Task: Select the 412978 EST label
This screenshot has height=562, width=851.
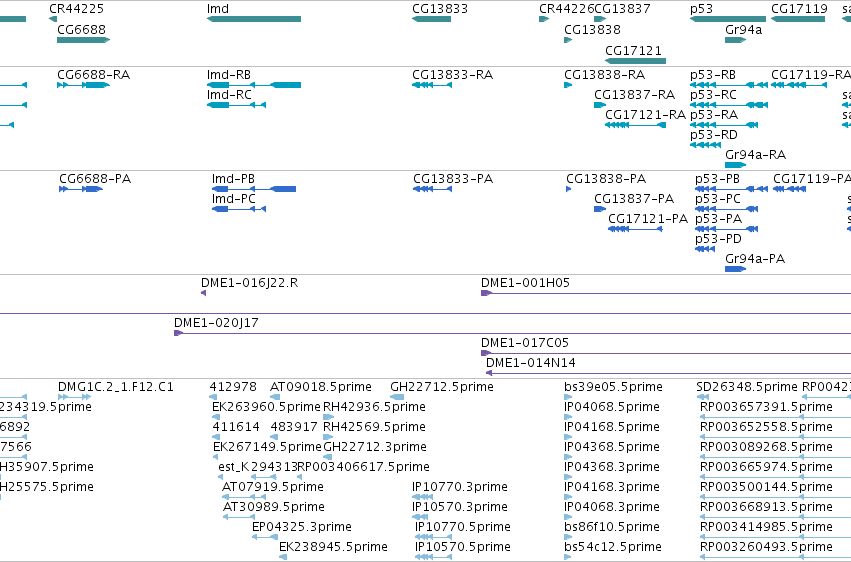Action: [233, 387]
